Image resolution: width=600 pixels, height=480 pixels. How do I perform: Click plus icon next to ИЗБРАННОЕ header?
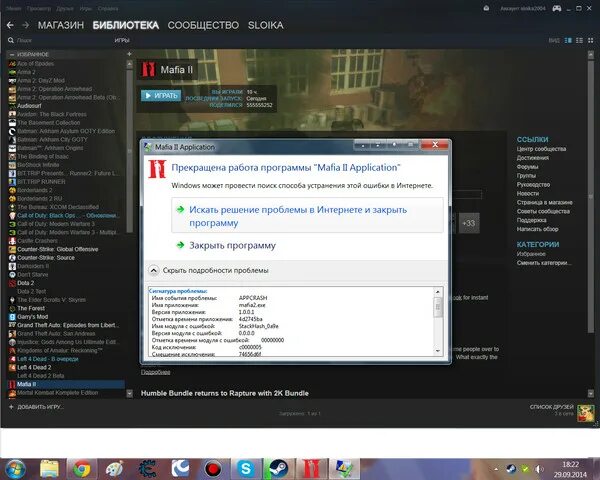(129, 54)
